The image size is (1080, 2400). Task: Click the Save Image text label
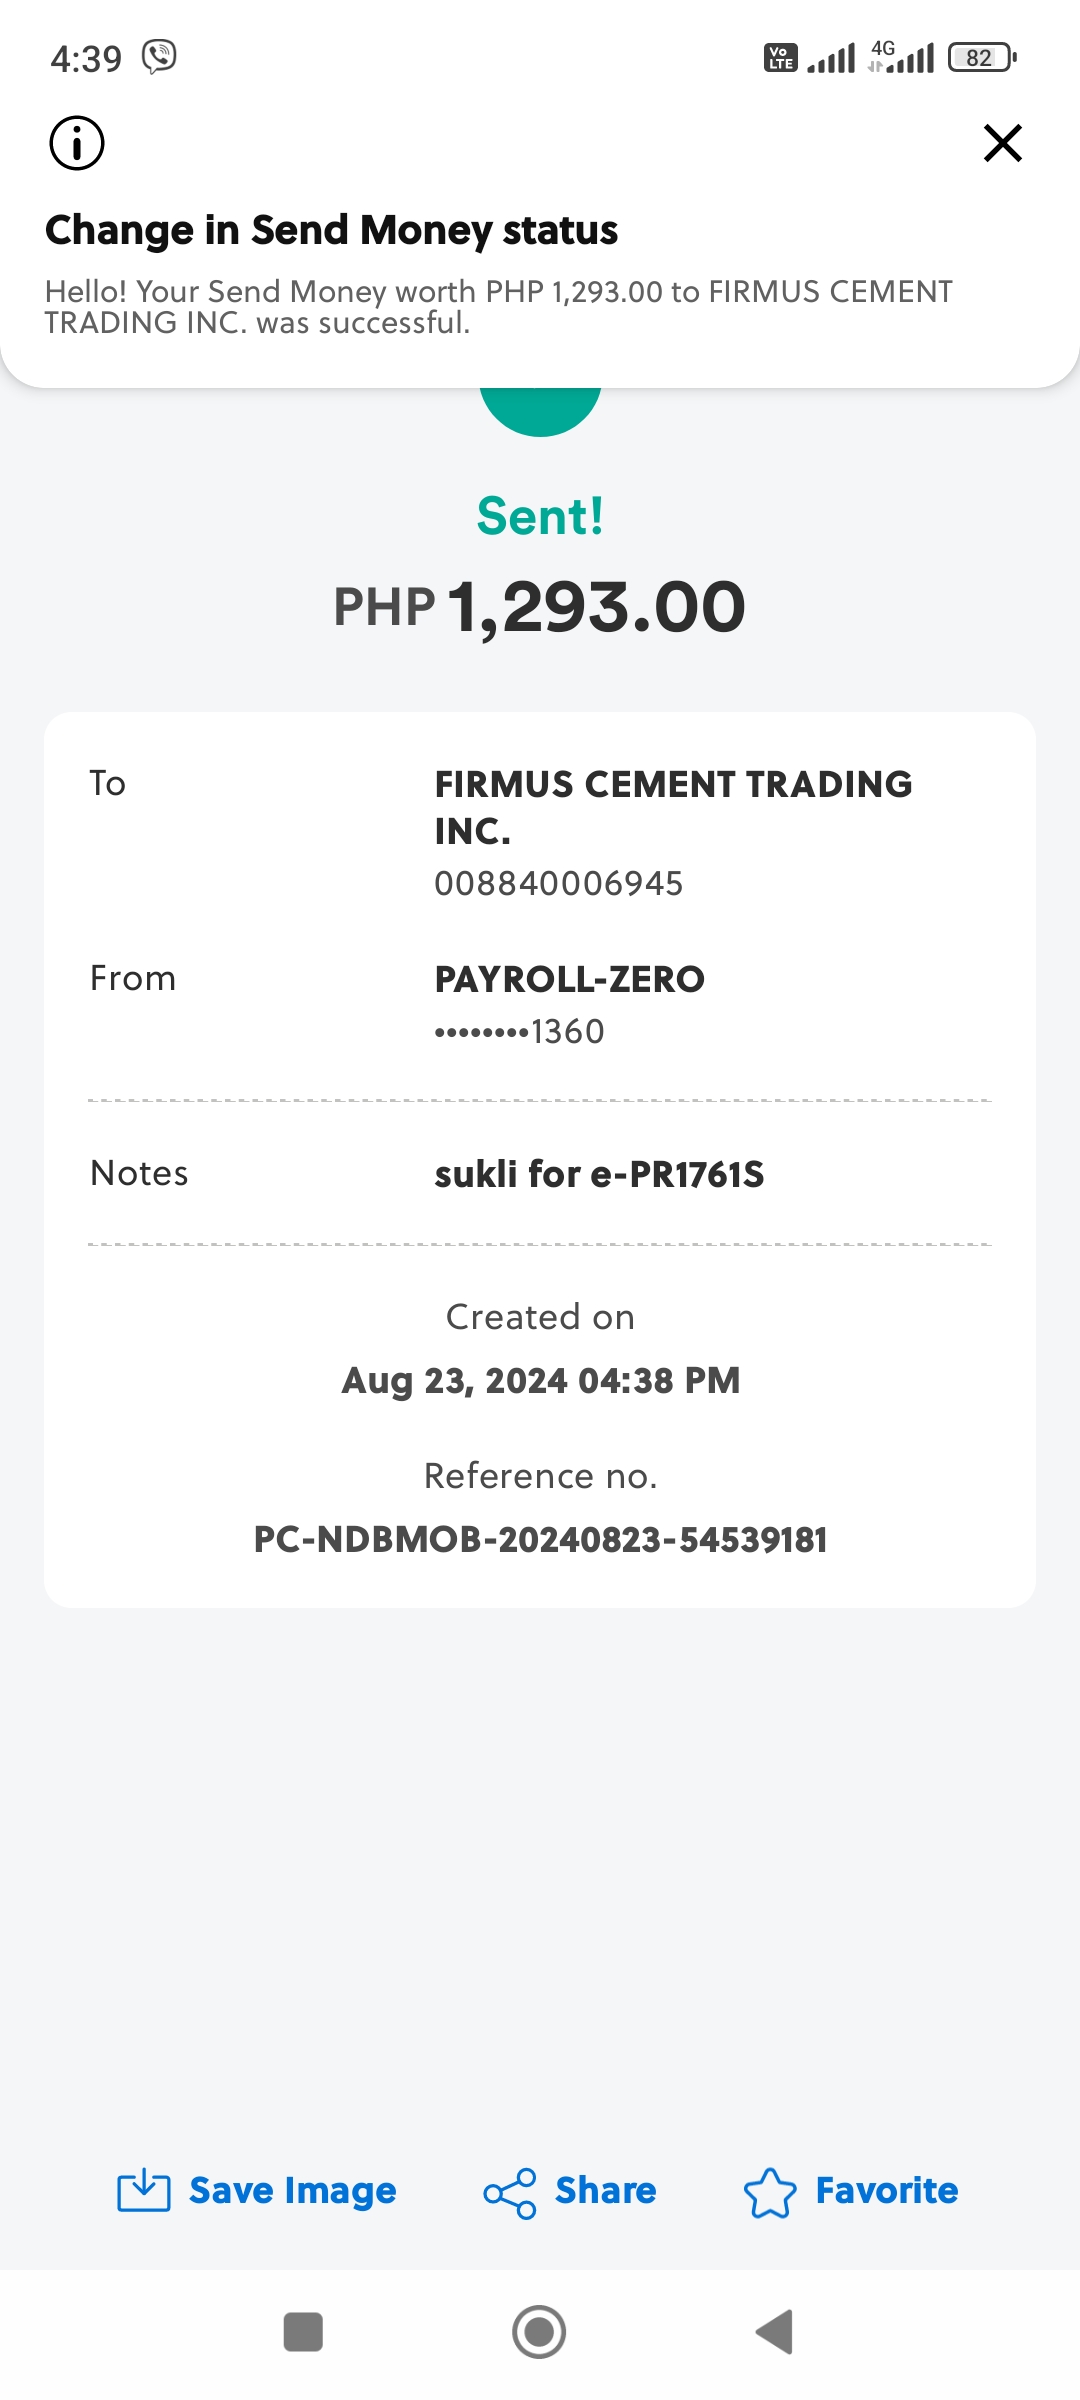[292, 2191]
